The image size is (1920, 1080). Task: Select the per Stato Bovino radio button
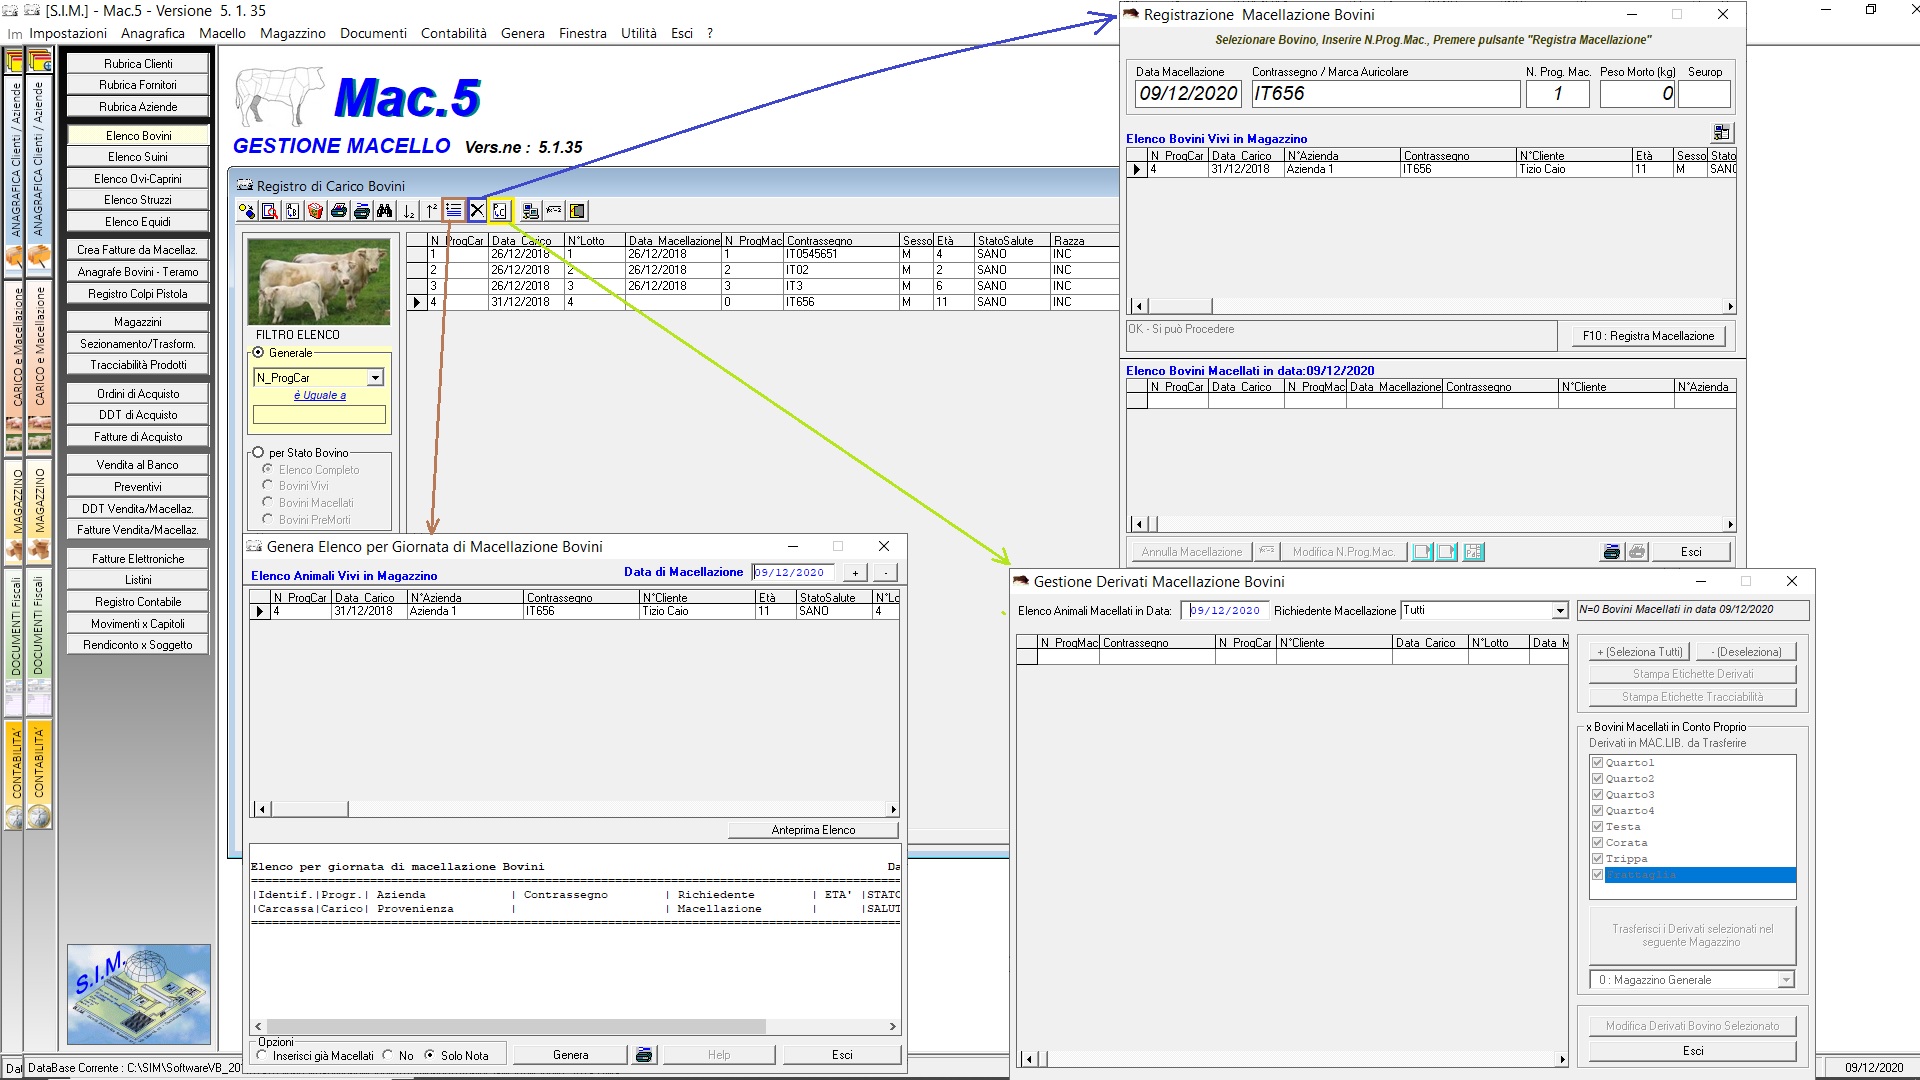pyautogui.click(x=259, y=453)
